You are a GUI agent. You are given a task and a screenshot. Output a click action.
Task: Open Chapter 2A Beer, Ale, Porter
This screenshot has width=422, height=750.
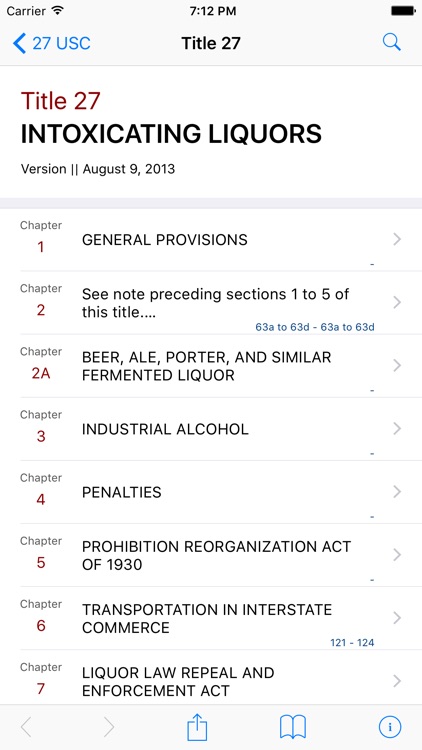[211, 366]
